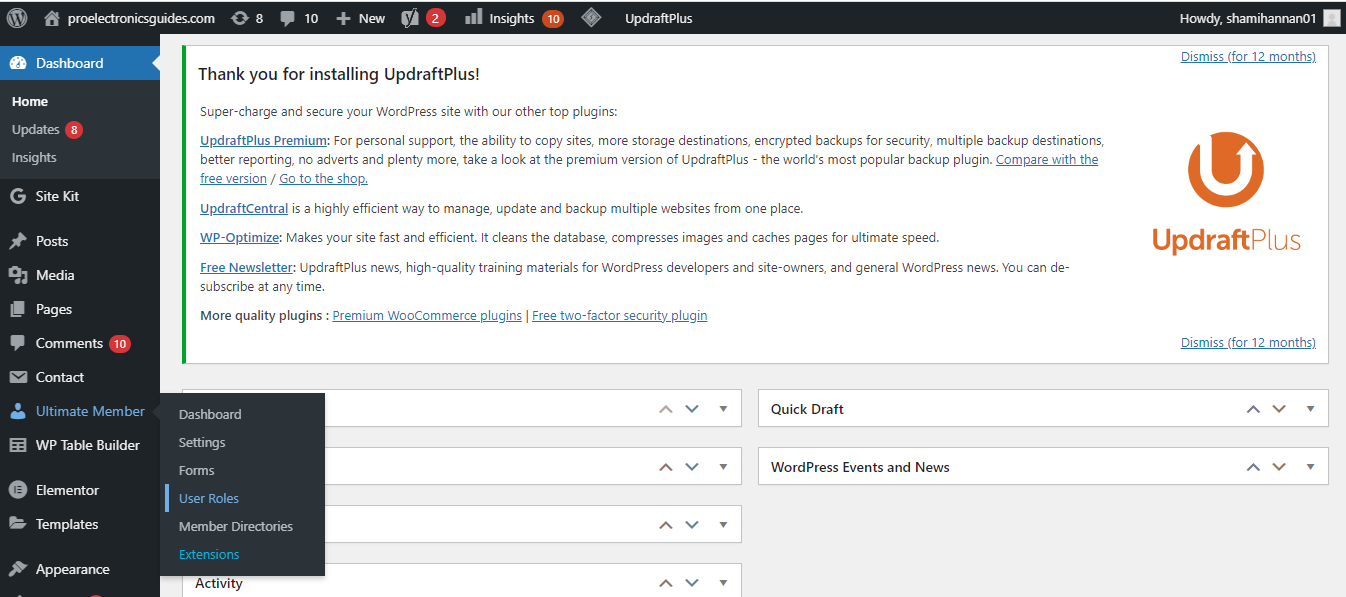Open comments via the speech bubble icon
This screenshot has height=597, width=1346.
(288, 17)
